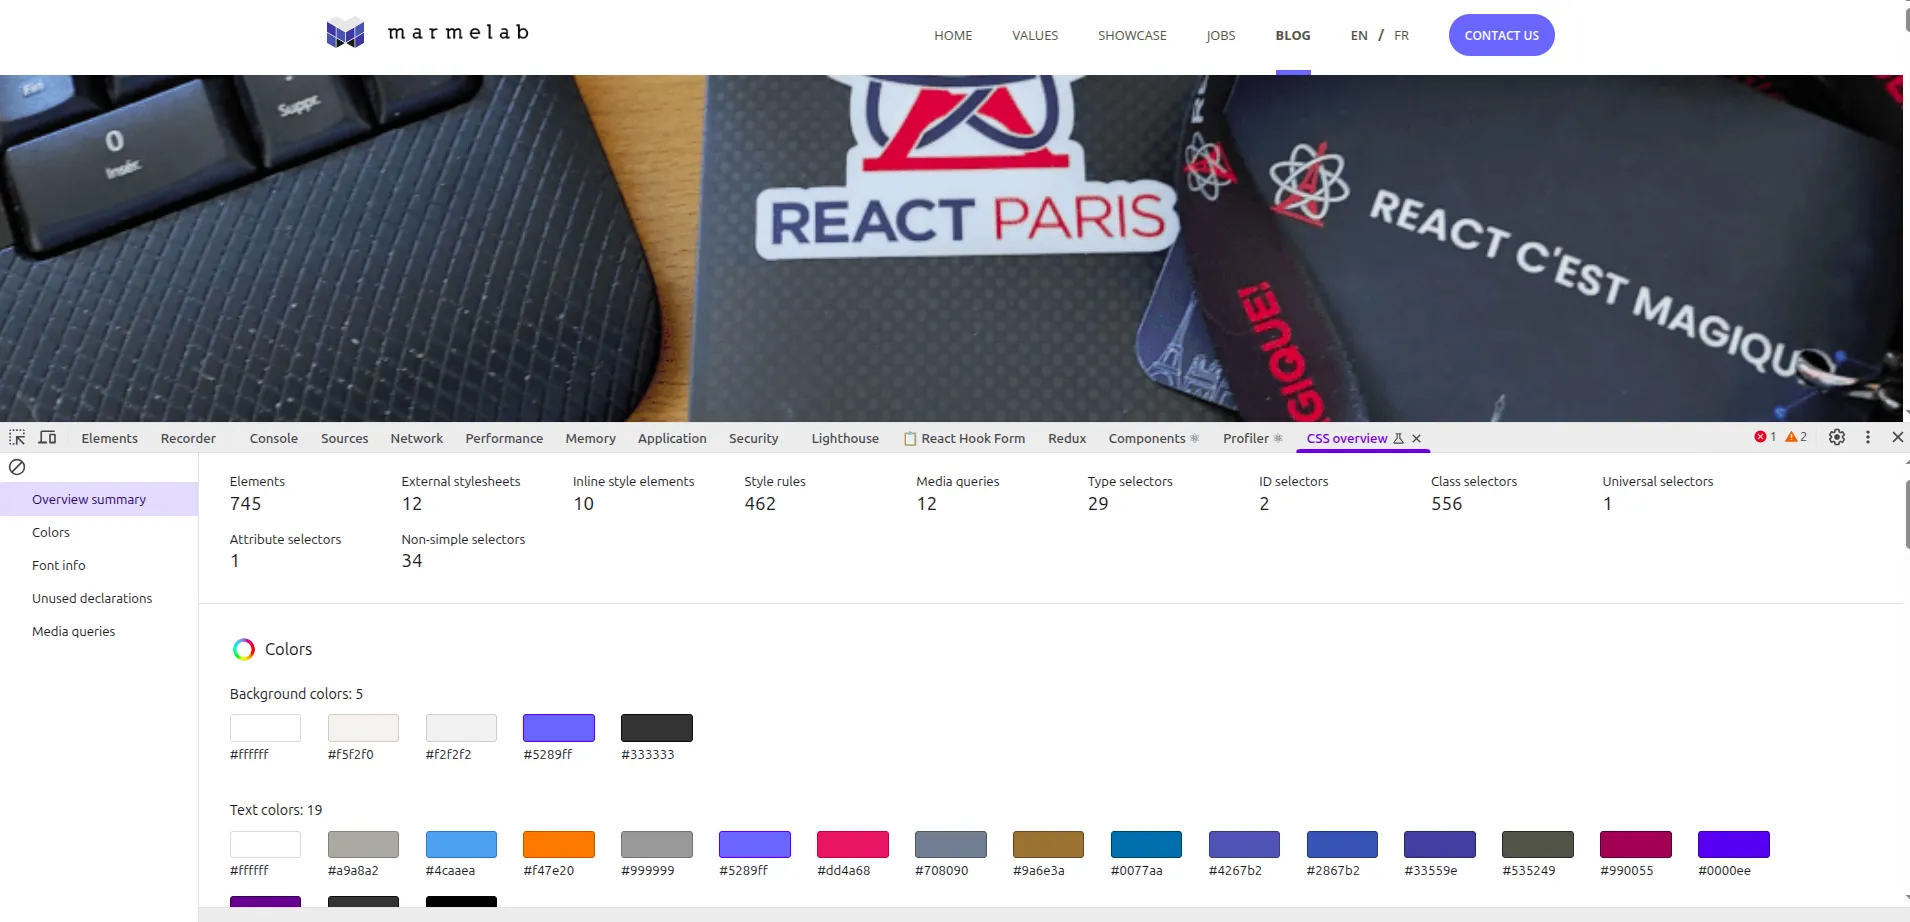1910x922 pixels.
Task: Open the Lighthouse tab
Action: click(x=844, y=438)
